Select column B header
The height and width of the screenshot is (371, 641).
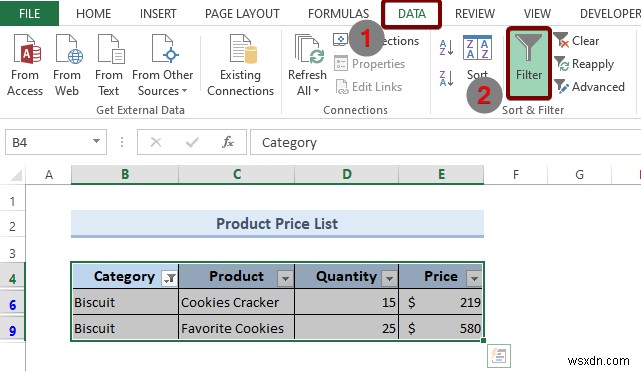click(x=125, y=175)
